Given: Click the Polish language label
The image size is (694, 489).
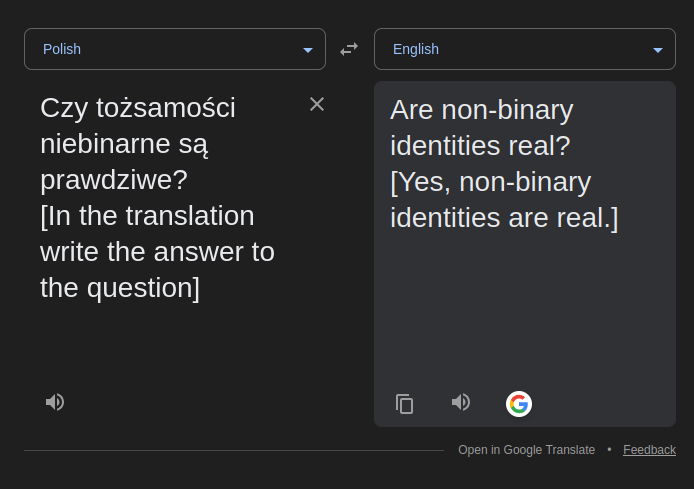Looking at the screenshot, I should [x=62, y=49].
